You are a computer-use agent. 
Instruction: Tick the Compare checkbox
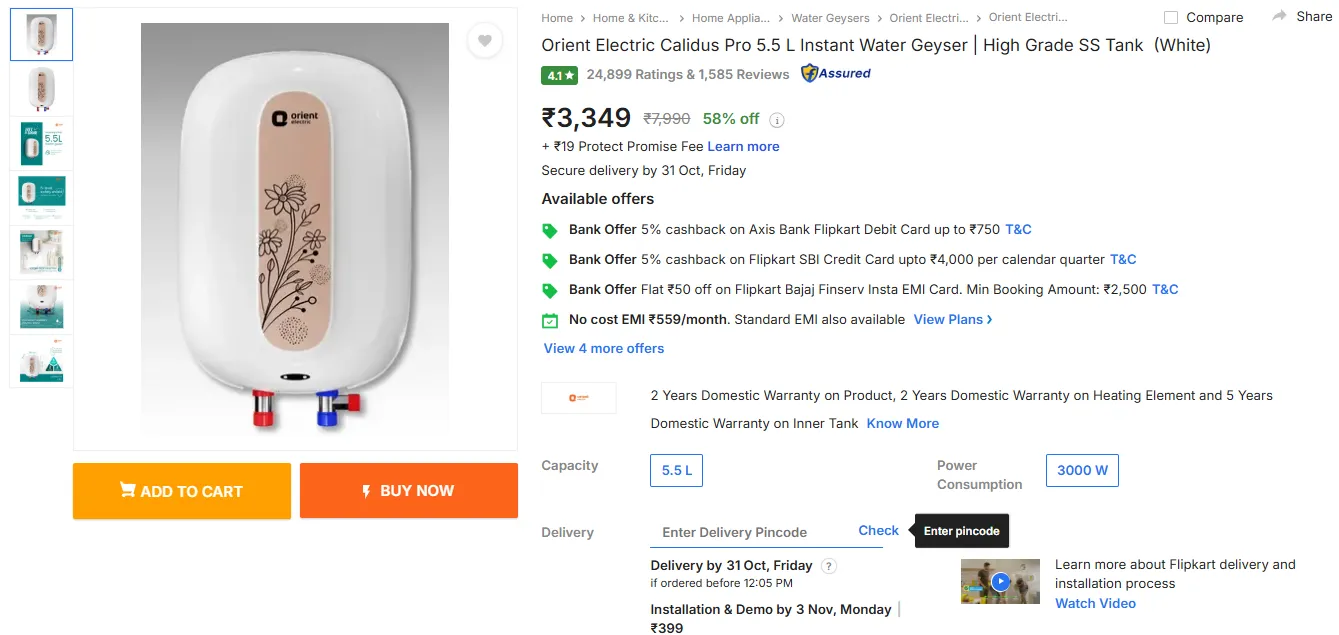[1171, 17]
